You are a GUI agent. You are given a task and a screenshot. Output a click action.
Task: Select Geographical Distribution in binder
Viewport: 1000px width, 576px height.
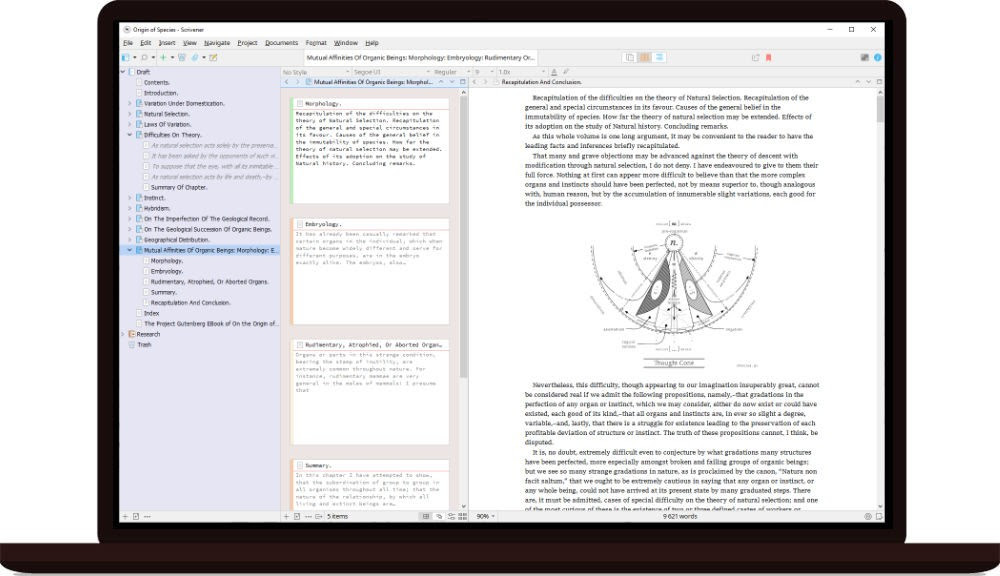coord(176,240)
